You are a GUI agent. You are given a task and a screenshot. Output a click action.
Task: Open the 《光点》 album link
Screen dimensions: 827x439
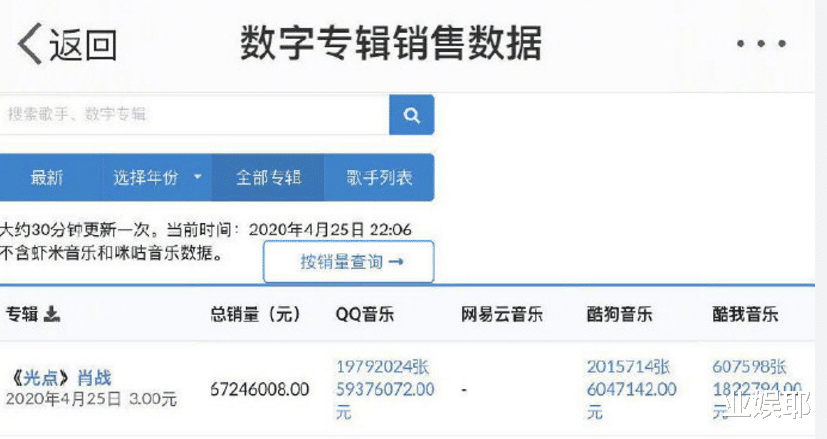(x=40, y=378)
